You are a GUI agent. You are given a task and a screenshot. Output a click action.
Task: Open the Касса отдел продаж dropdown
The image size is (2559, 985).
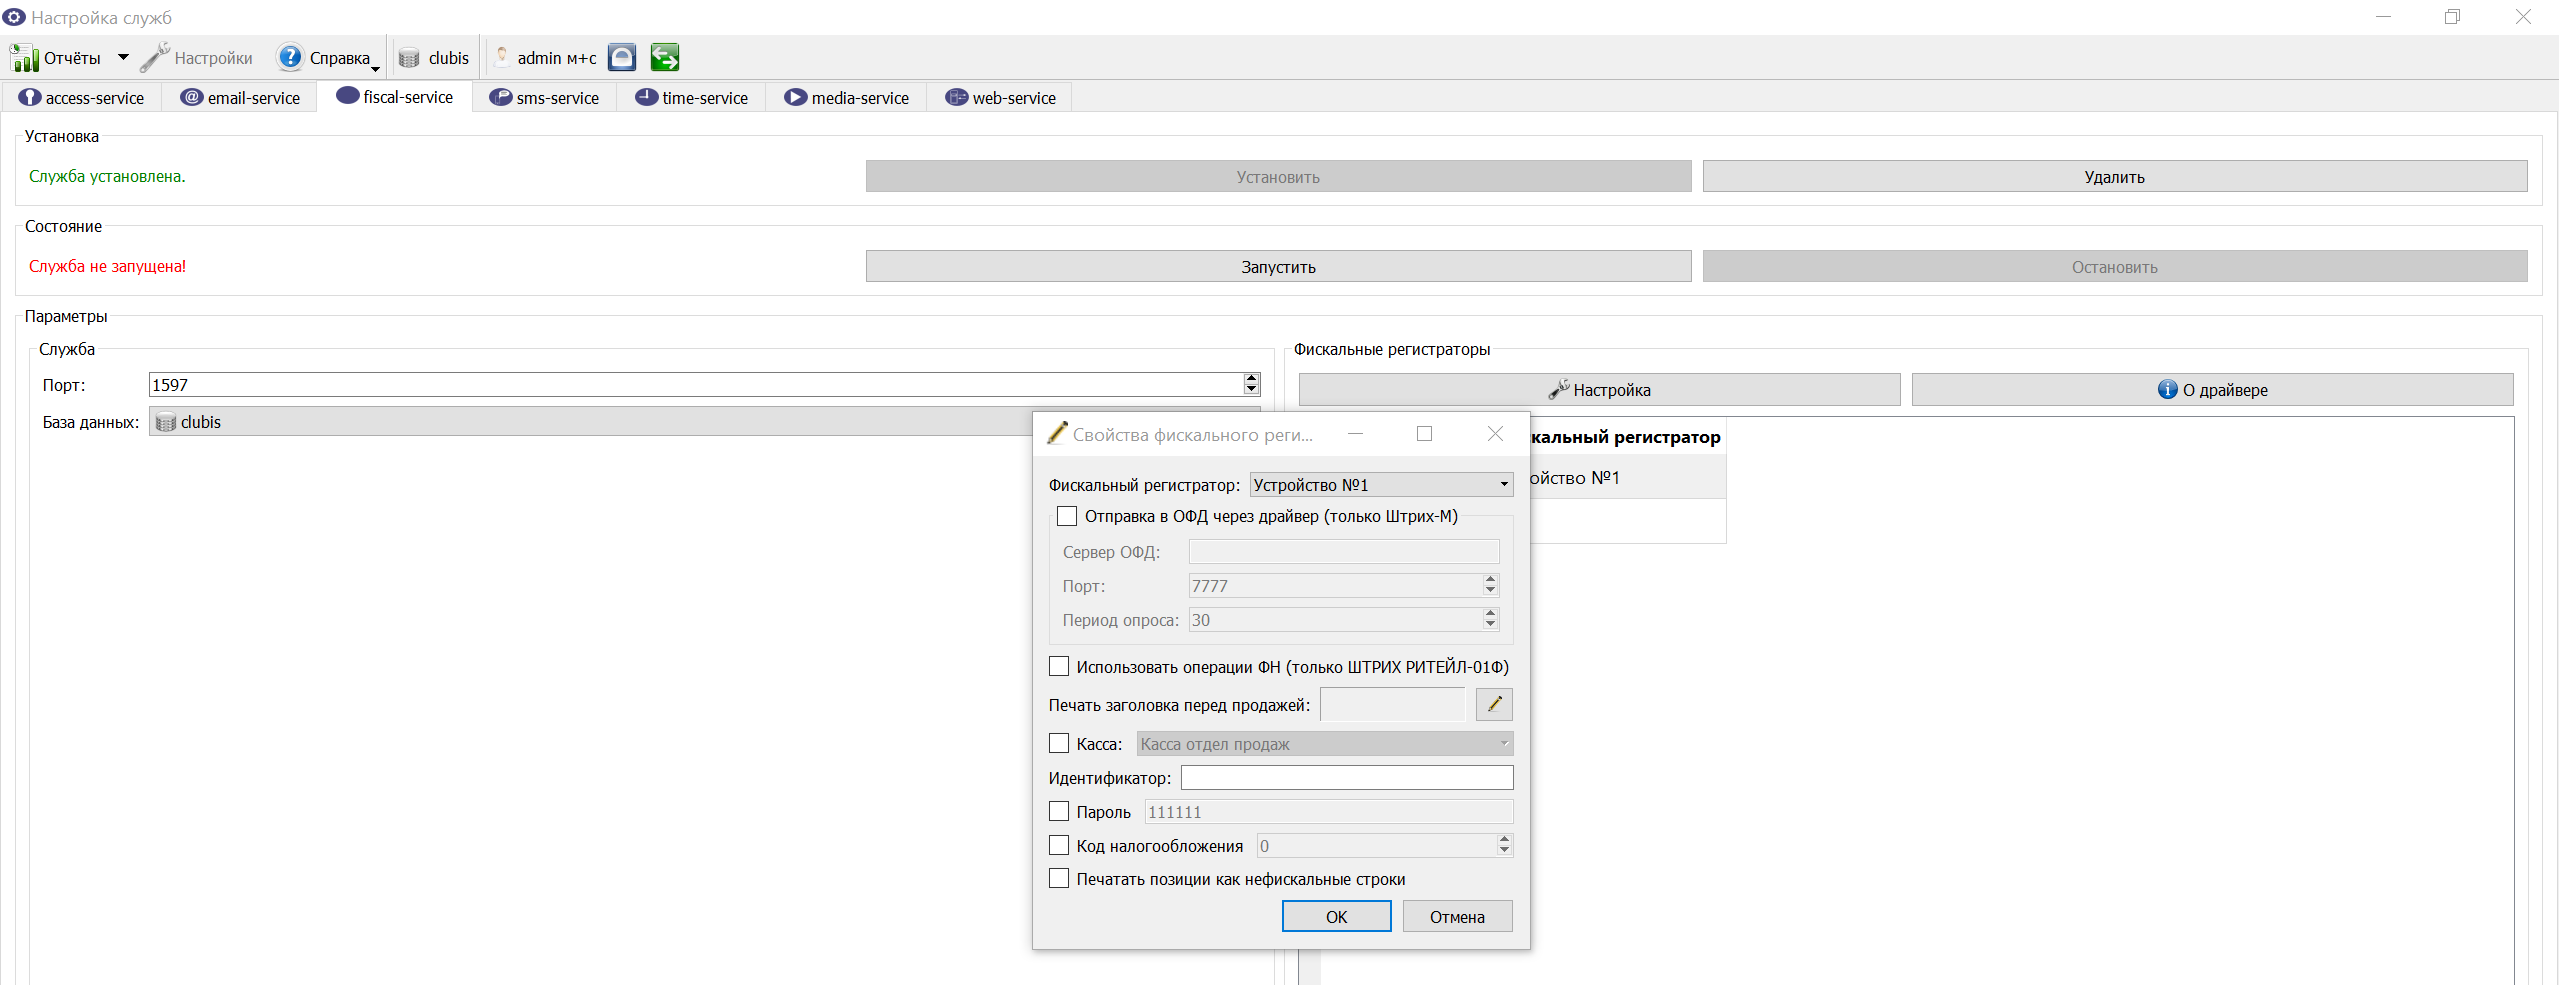pyautogui.click(x=1325, y=743)
